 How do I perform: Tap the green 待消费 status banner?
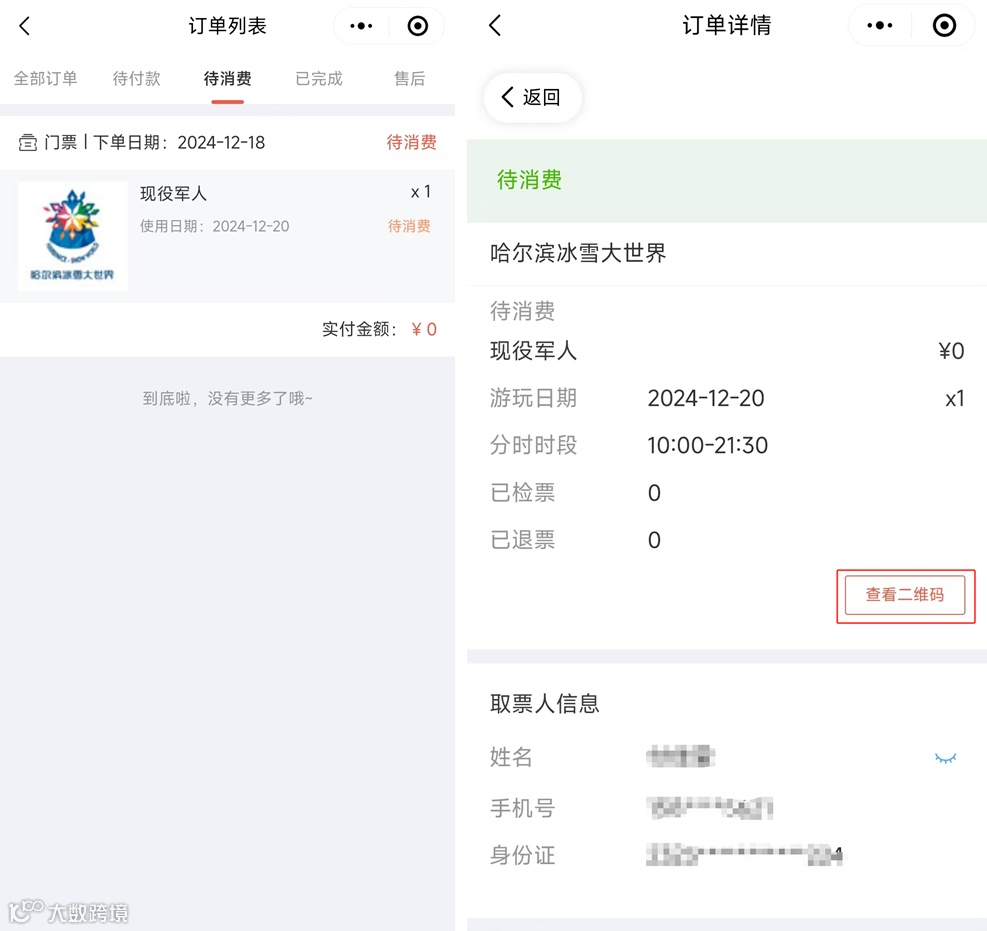(x=727, y=181)
